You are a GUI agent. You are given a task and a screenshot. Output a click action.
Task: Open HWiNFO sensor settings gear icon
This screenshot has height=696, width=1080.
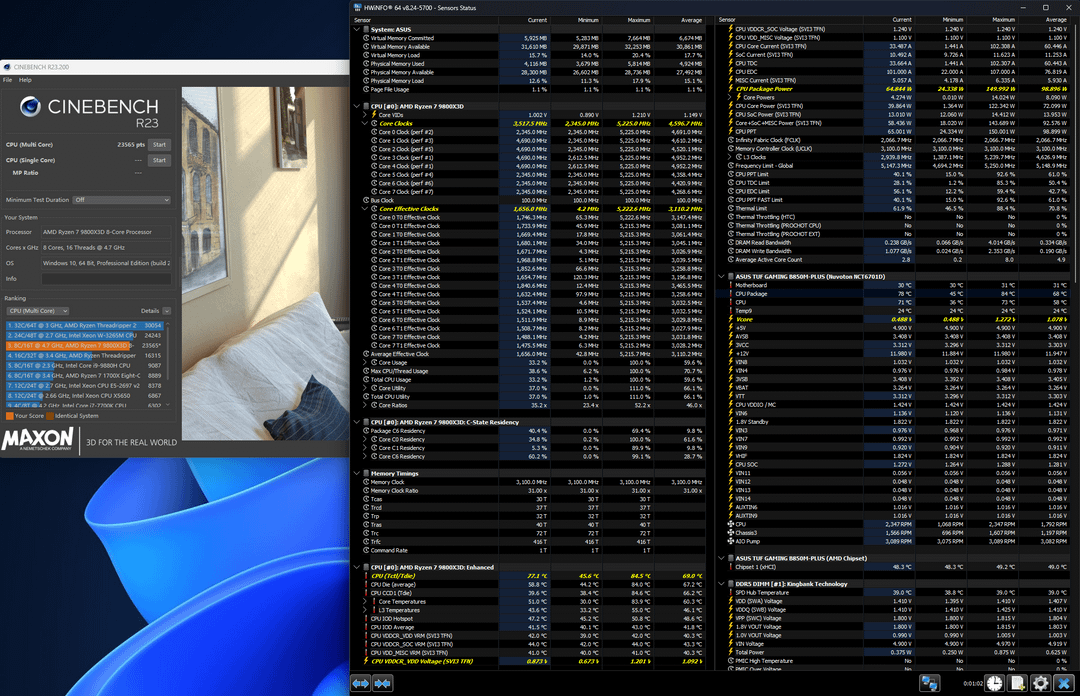pyautogui.click(x=1040, y=683)
